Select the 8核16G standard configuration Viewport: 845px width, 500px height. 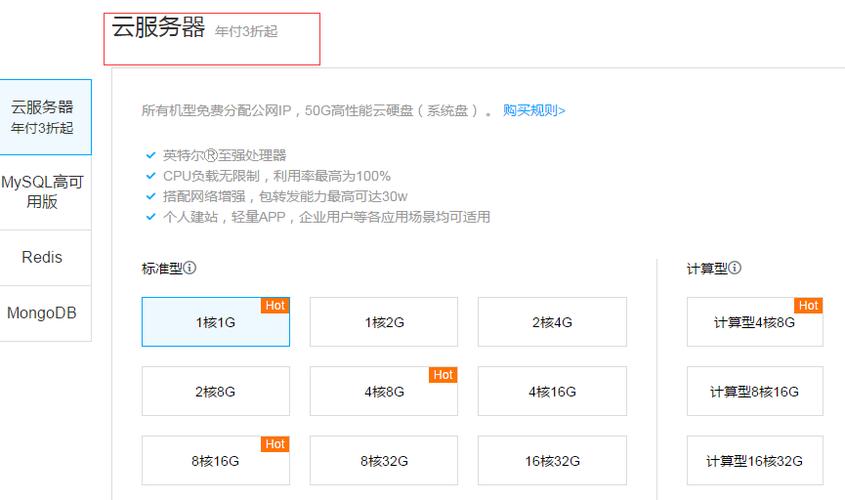[x=216, y=461]
